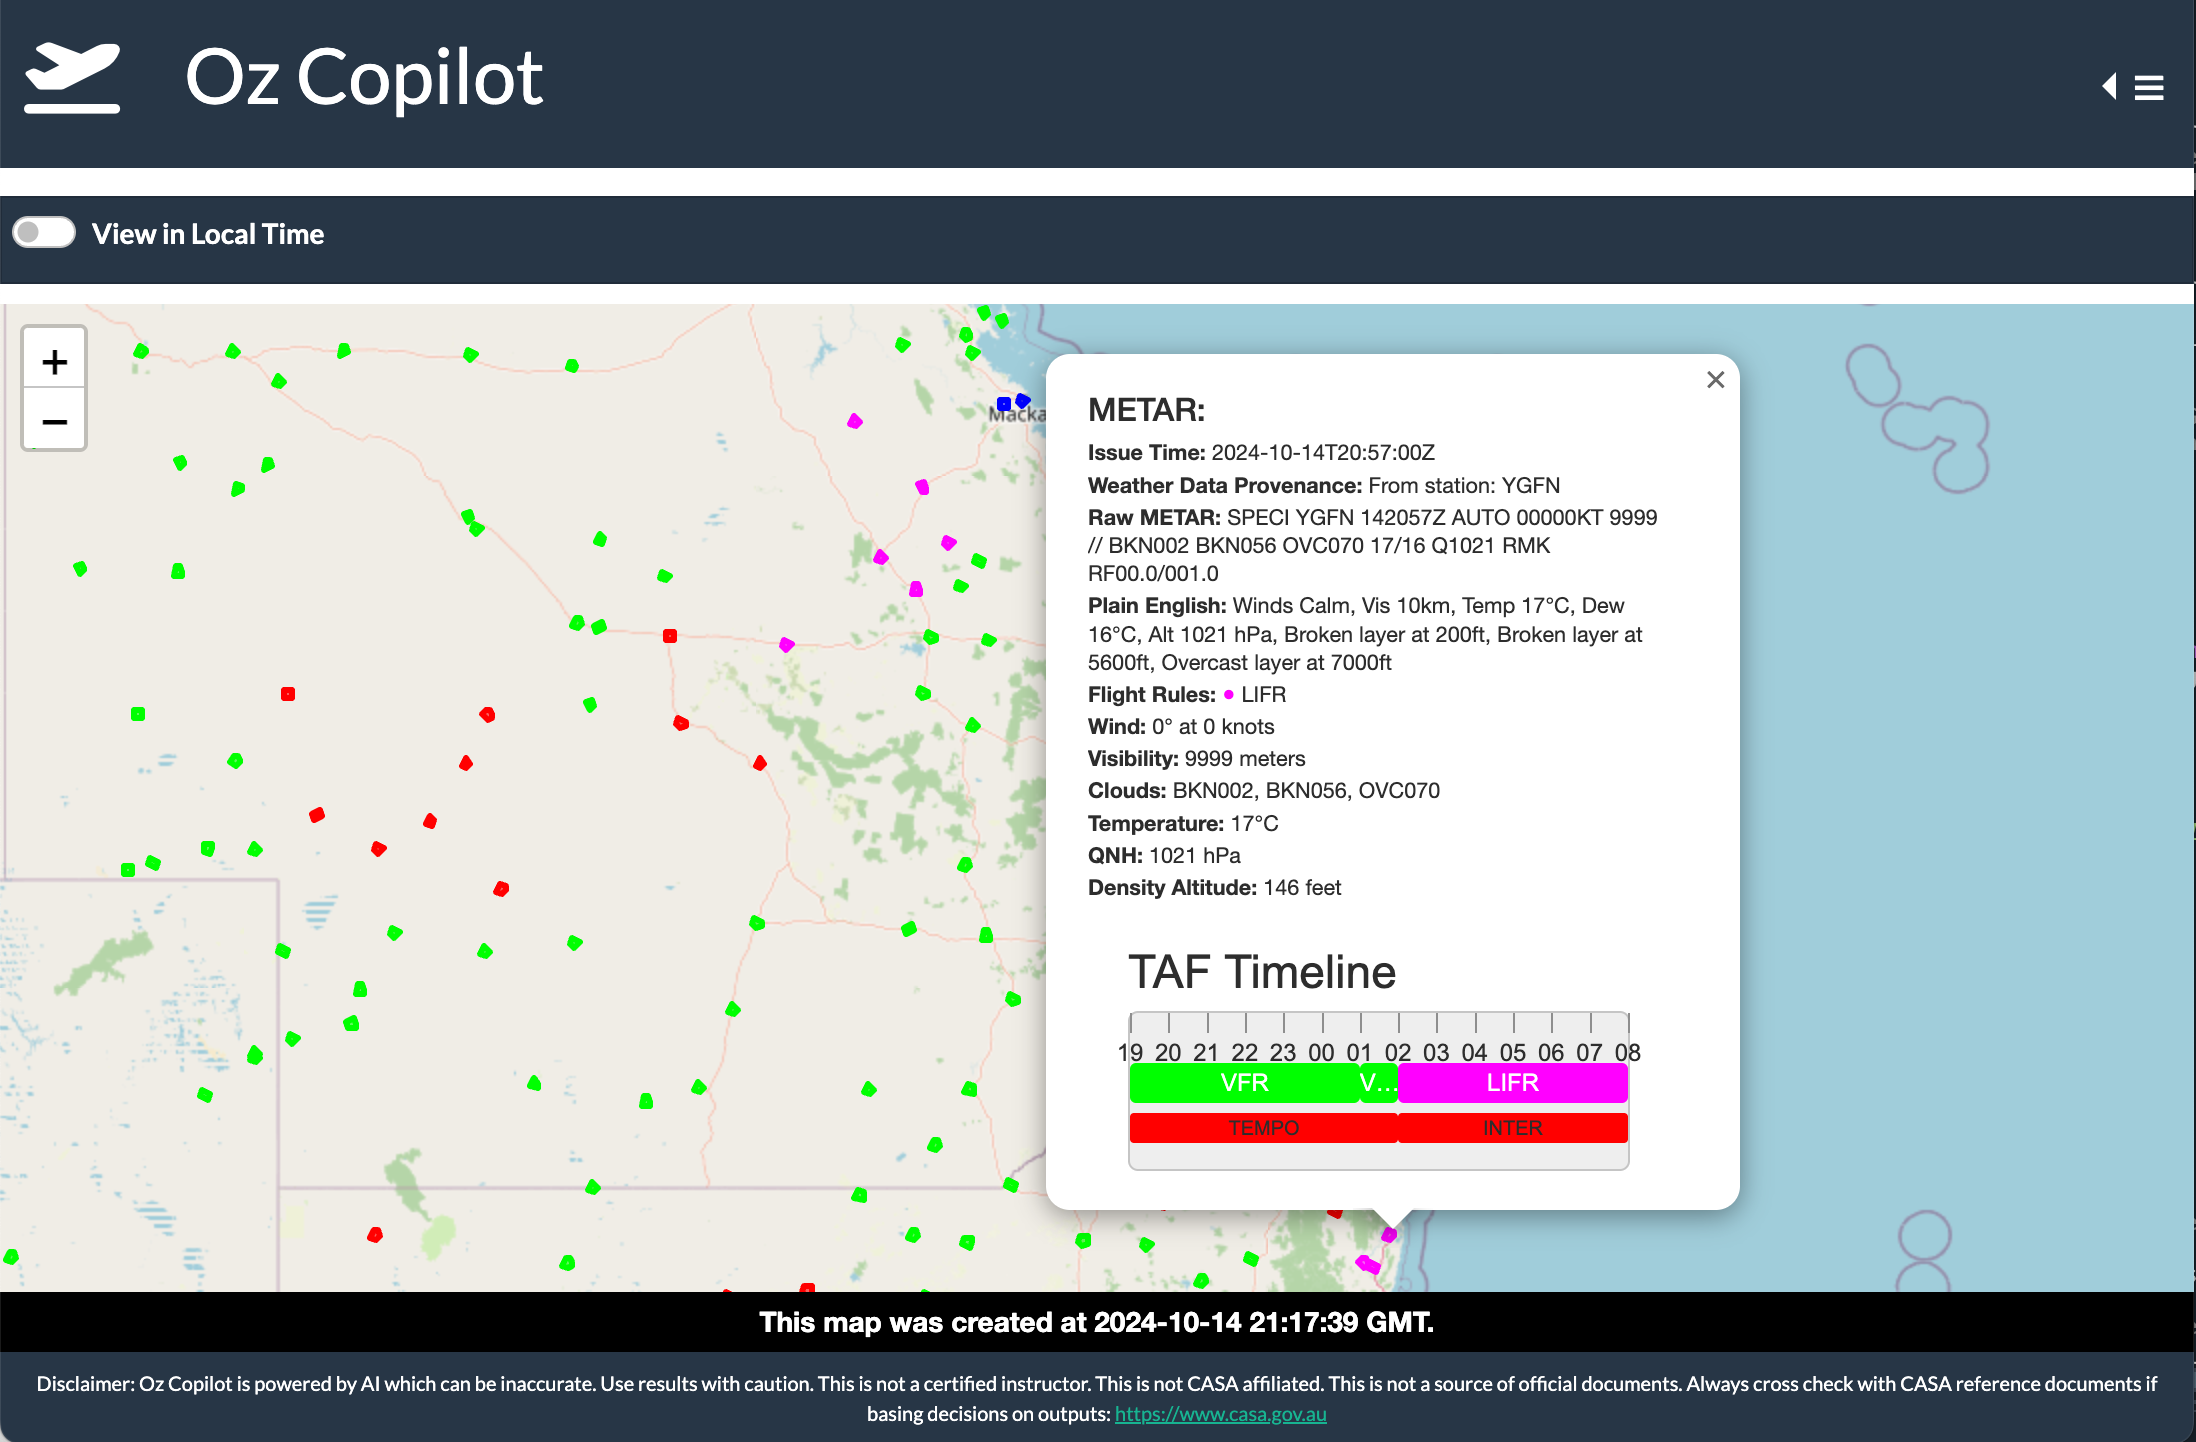The image size is (2196, 1442).
Task: Click the red INTER bar in timeline
Action: 1512,1128
